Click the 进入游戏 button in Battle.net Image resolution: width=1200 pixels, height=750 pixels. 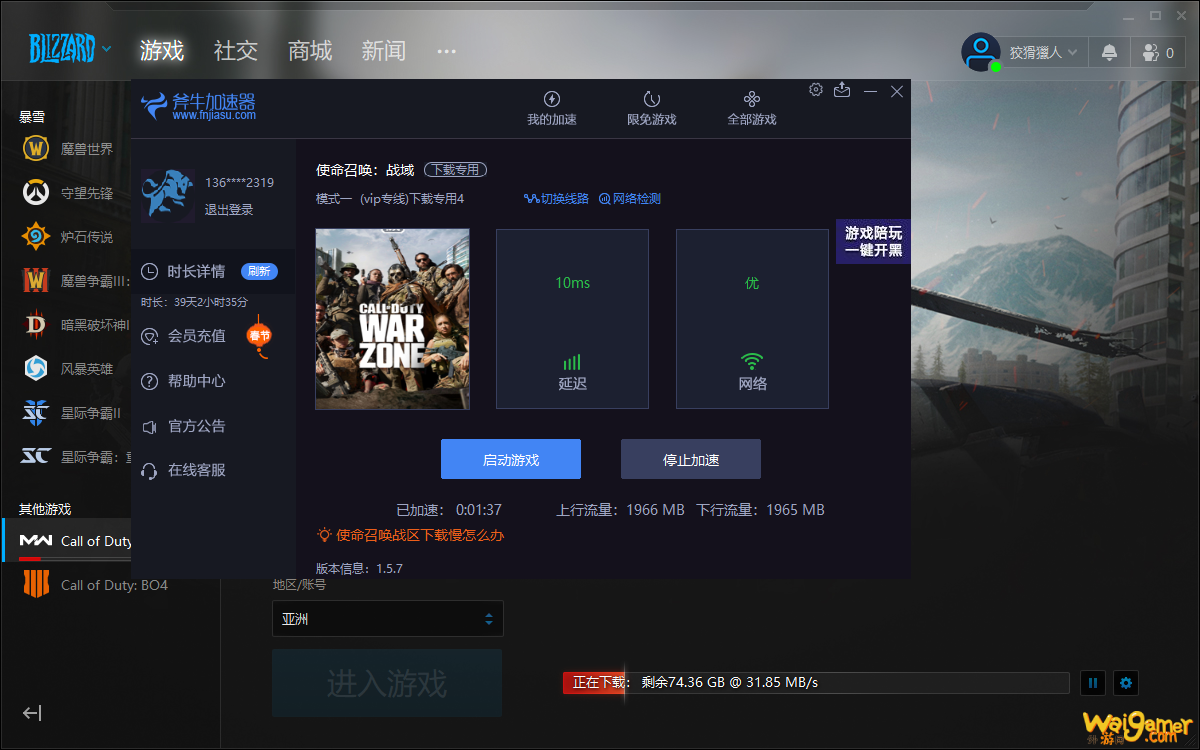point(387,683)
